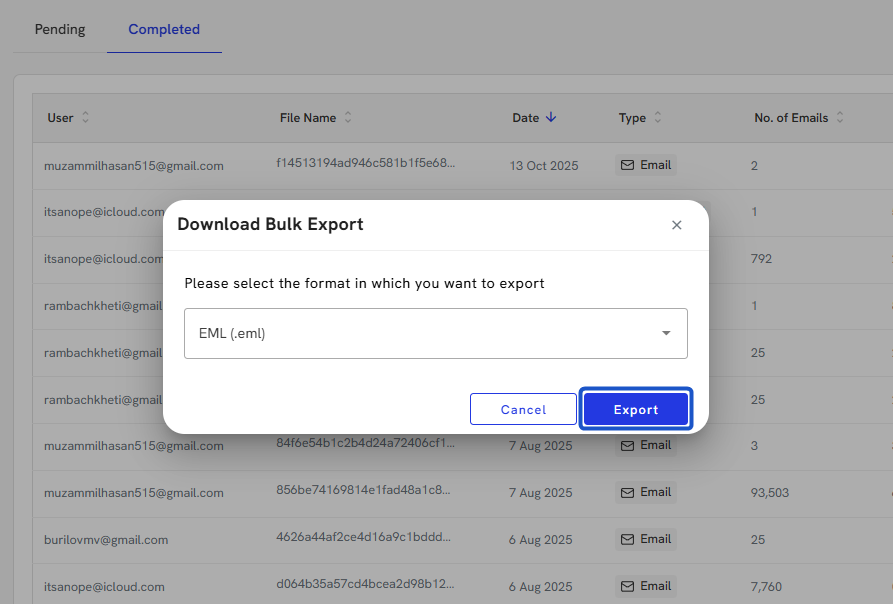This screenshot has width=893, height=604.
Task: Click user burilovmv@gmail.com
Action: (x=106, y=540)
